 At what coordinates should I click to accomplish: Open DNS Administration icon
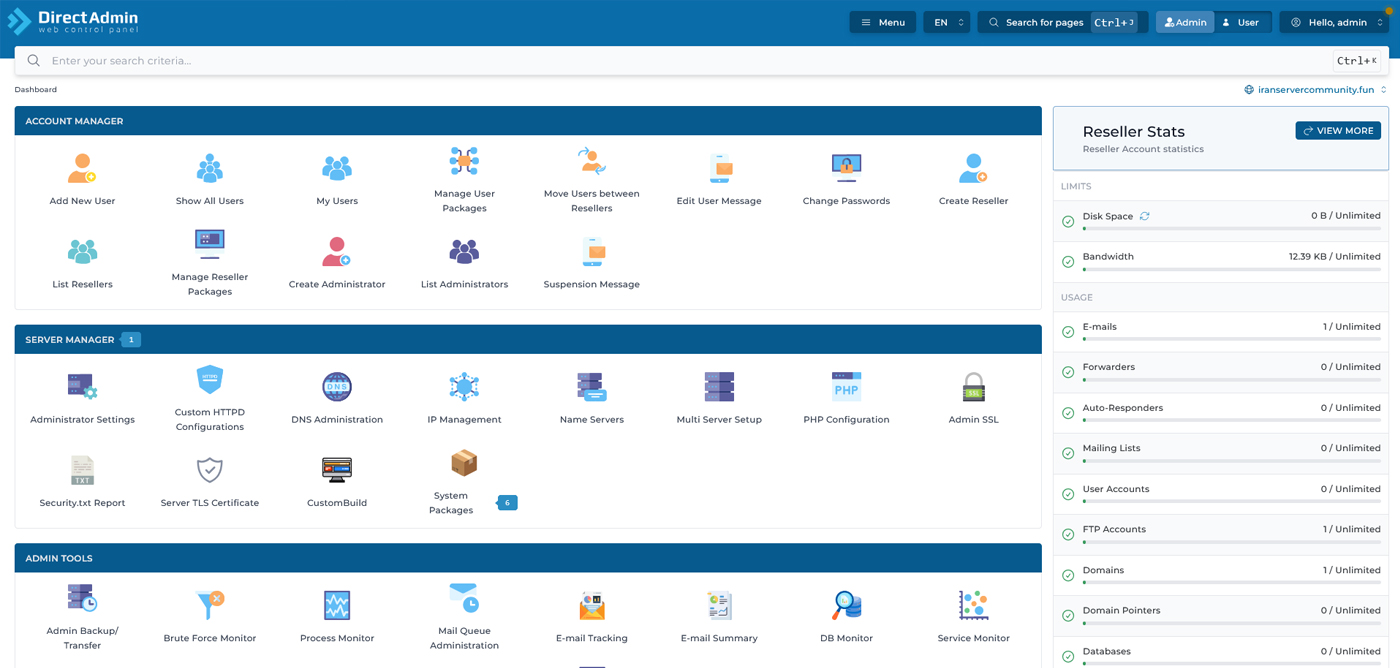337,387
